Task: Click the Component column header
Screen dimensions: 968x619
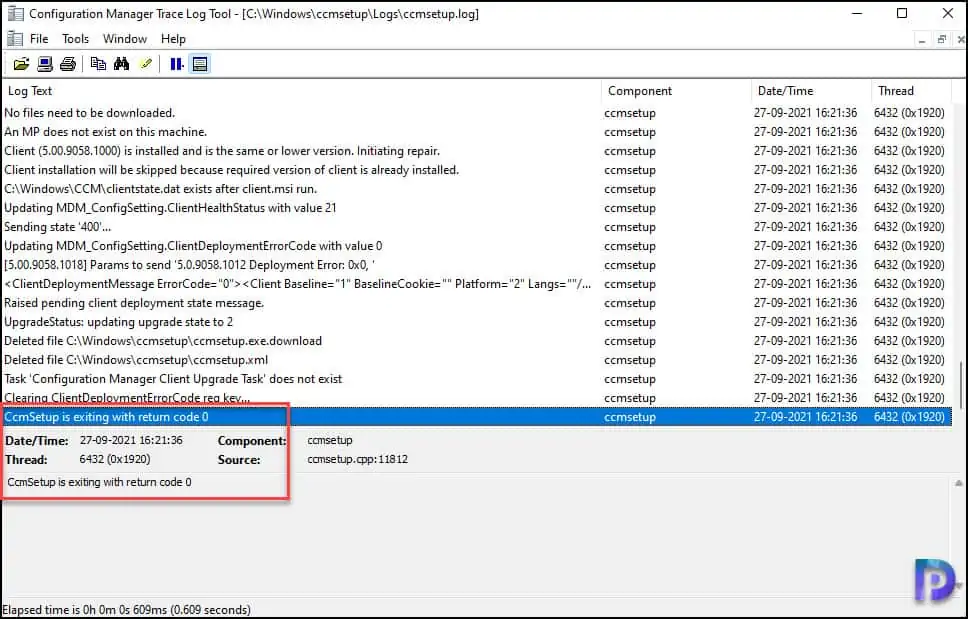Action: coord(675,91)
